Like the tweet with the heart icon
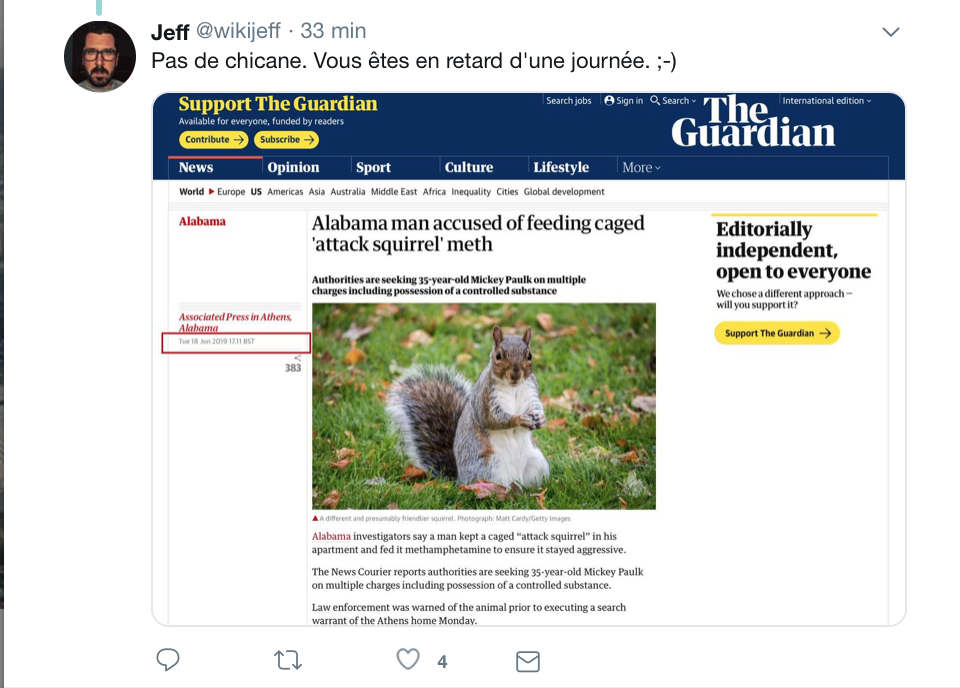The height and width of the screenshot is (688, 960). 408,659
